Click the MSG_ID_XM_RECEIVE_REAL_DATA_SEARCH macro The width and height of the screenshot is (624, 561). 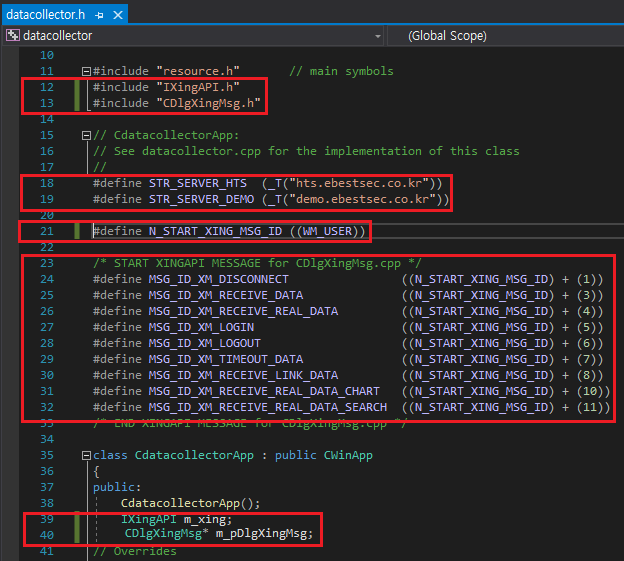[x=267, y=407]
